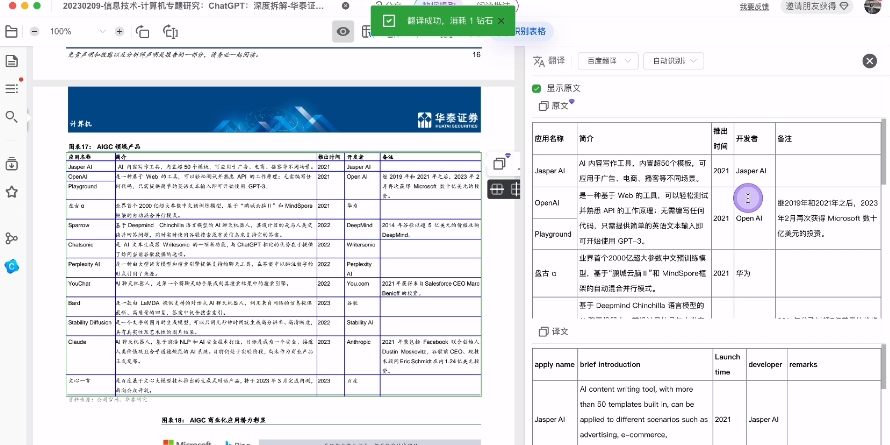Open a file with the folder icon
Image resolution: width=890 pixels, height=445 pixels.
pyautogui.click(x=11, y=31)
